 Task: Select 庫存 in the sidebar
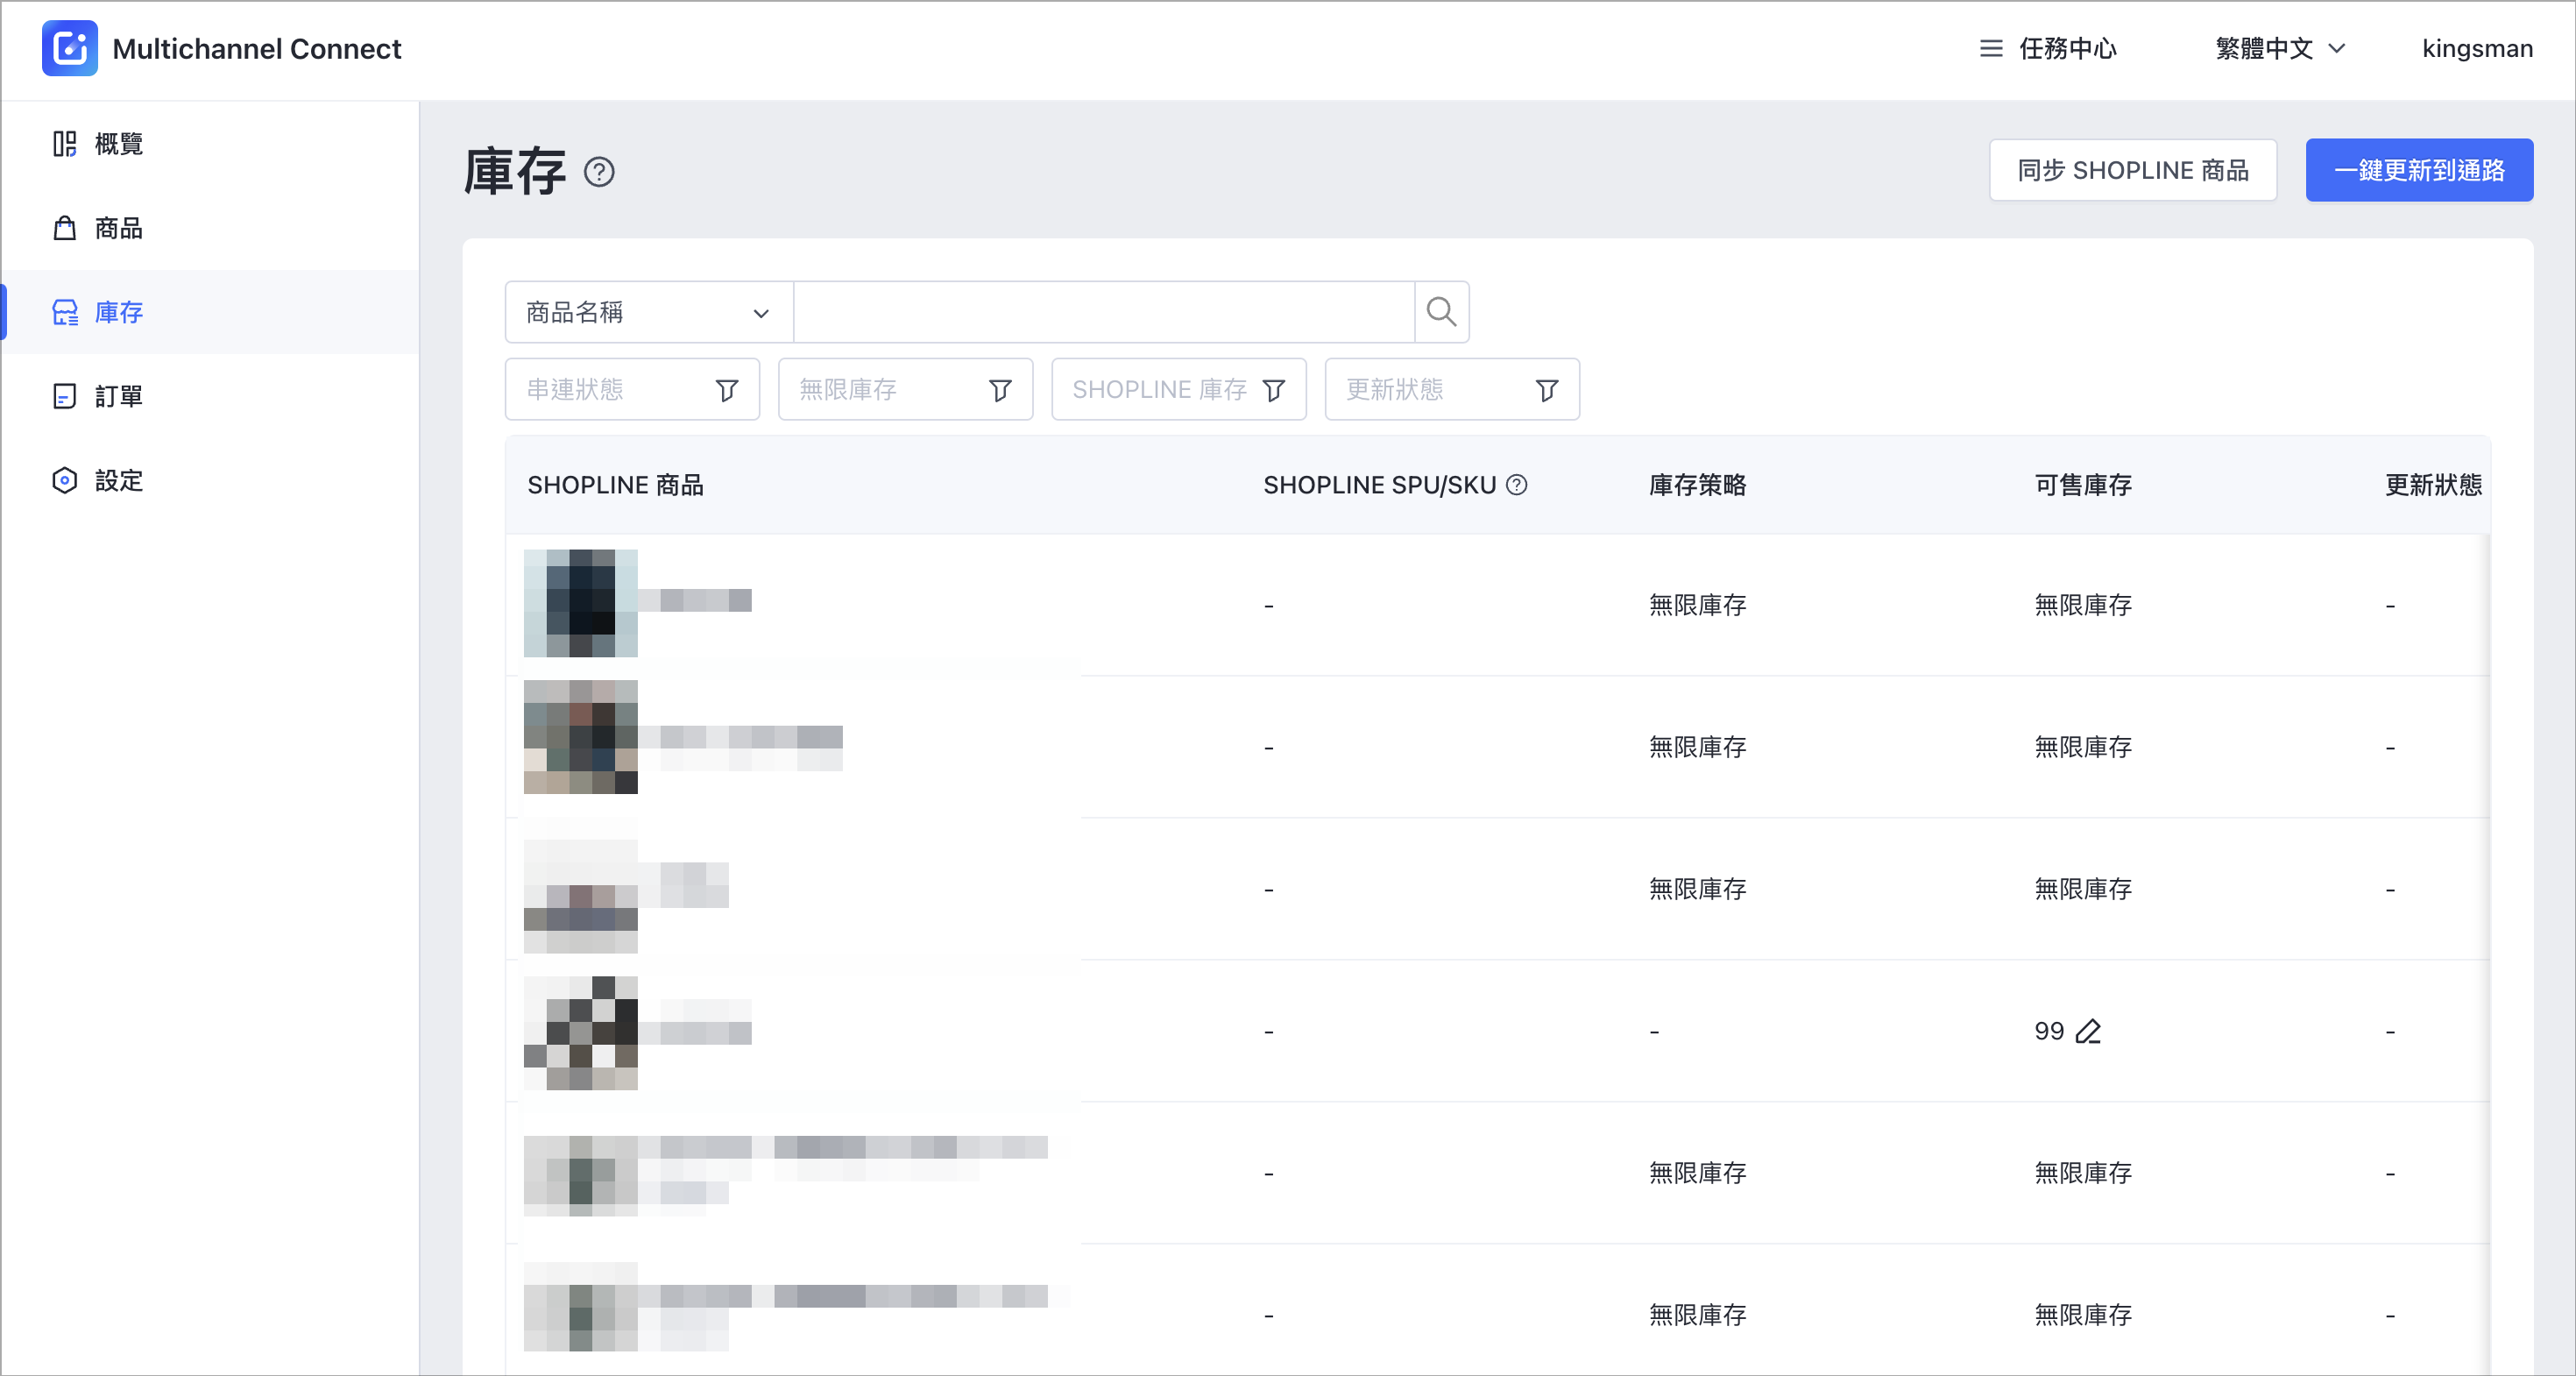(x=210, y=312)
